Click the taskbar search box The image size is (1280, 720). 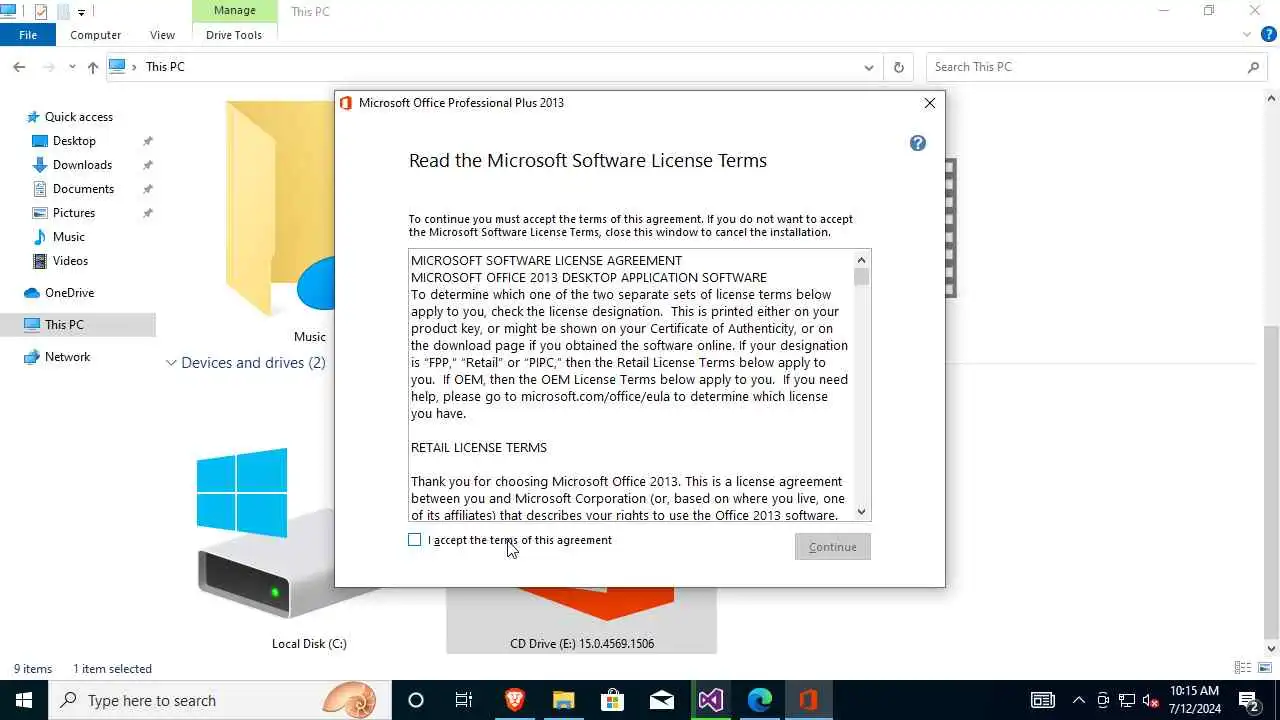click(x=220, y=700)
